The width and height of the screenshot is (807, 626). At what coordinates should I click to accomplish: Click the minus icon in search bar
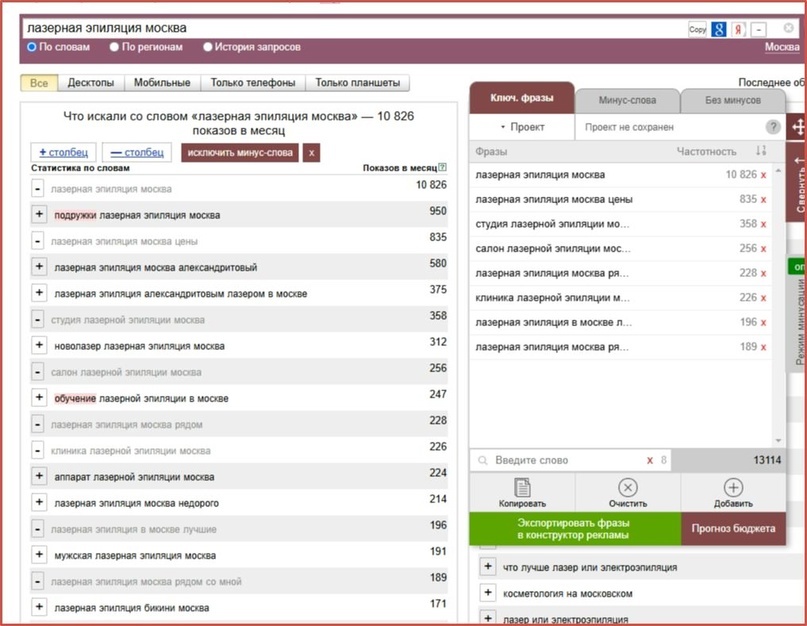point(759,29)
